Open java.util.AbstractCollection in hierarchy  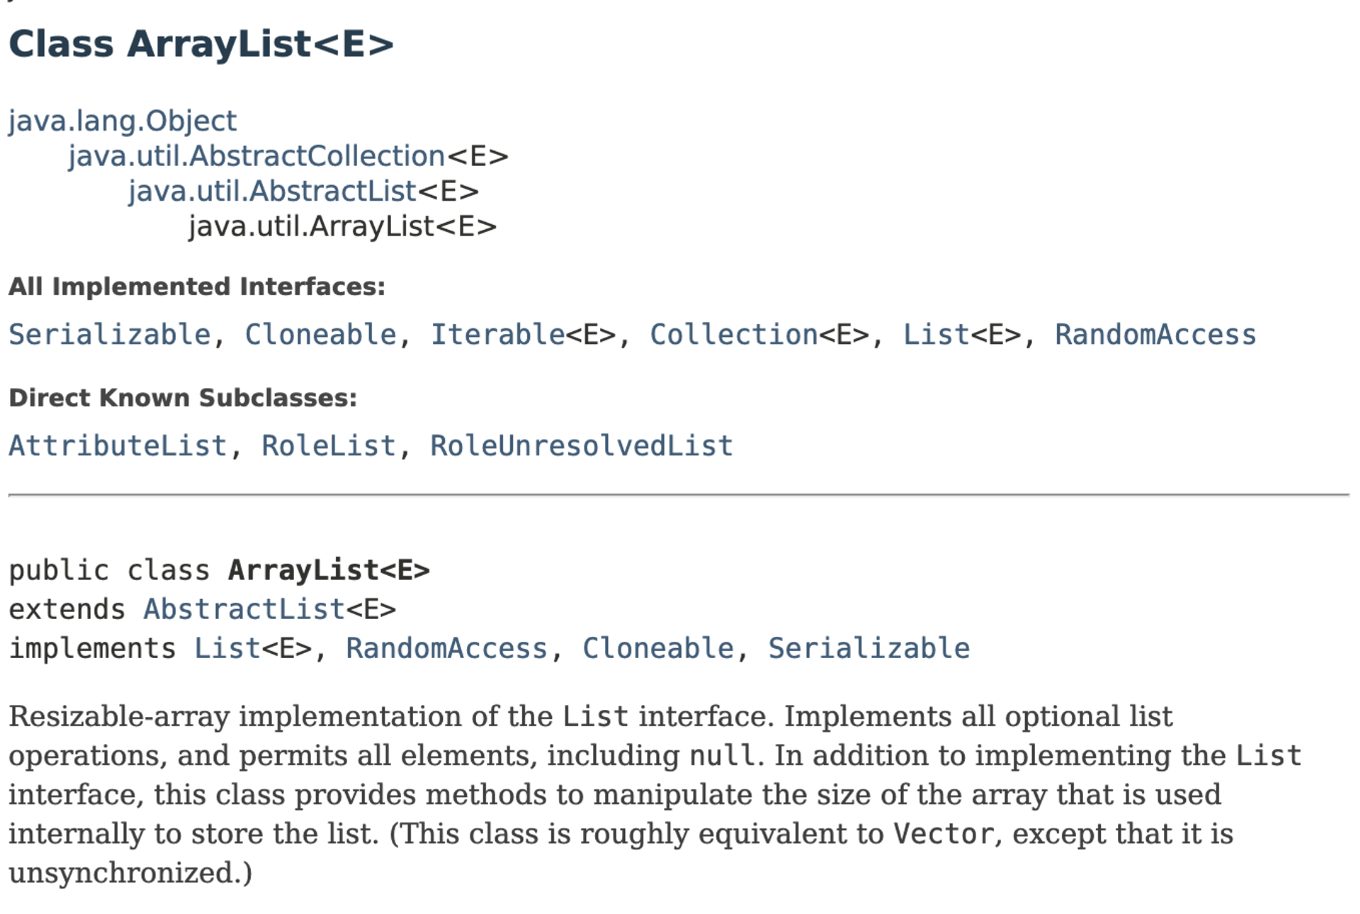[x=257, y=156]
